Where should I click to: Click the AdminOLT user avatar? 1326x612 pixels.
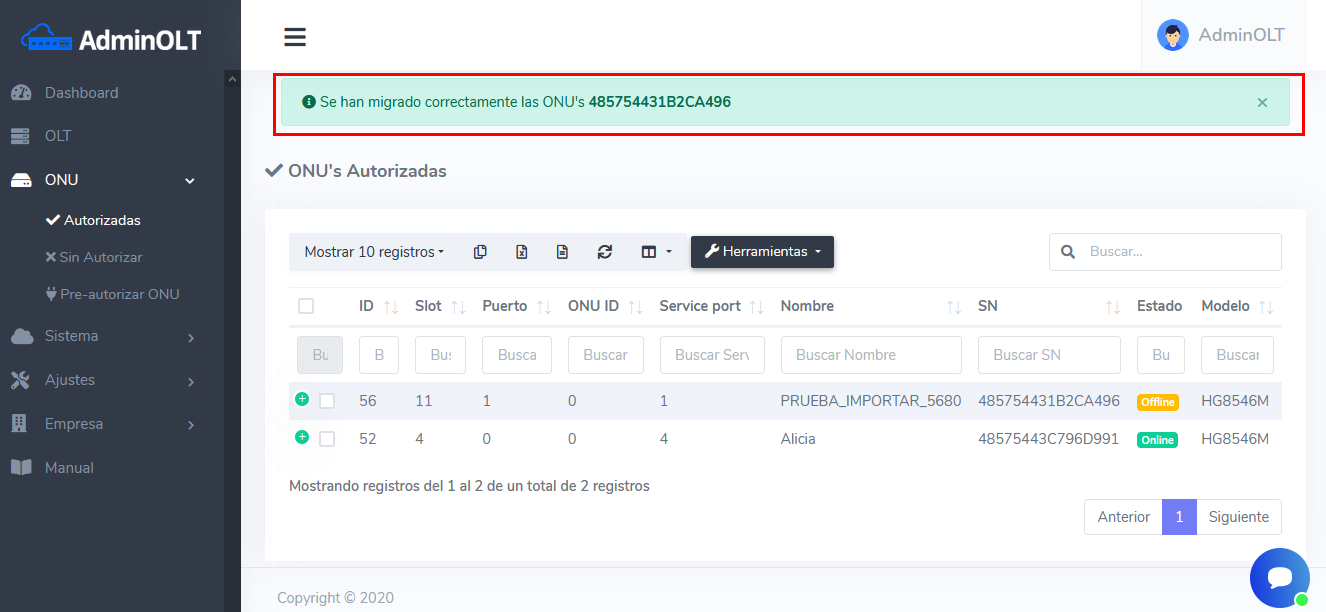pos(1172,35)
